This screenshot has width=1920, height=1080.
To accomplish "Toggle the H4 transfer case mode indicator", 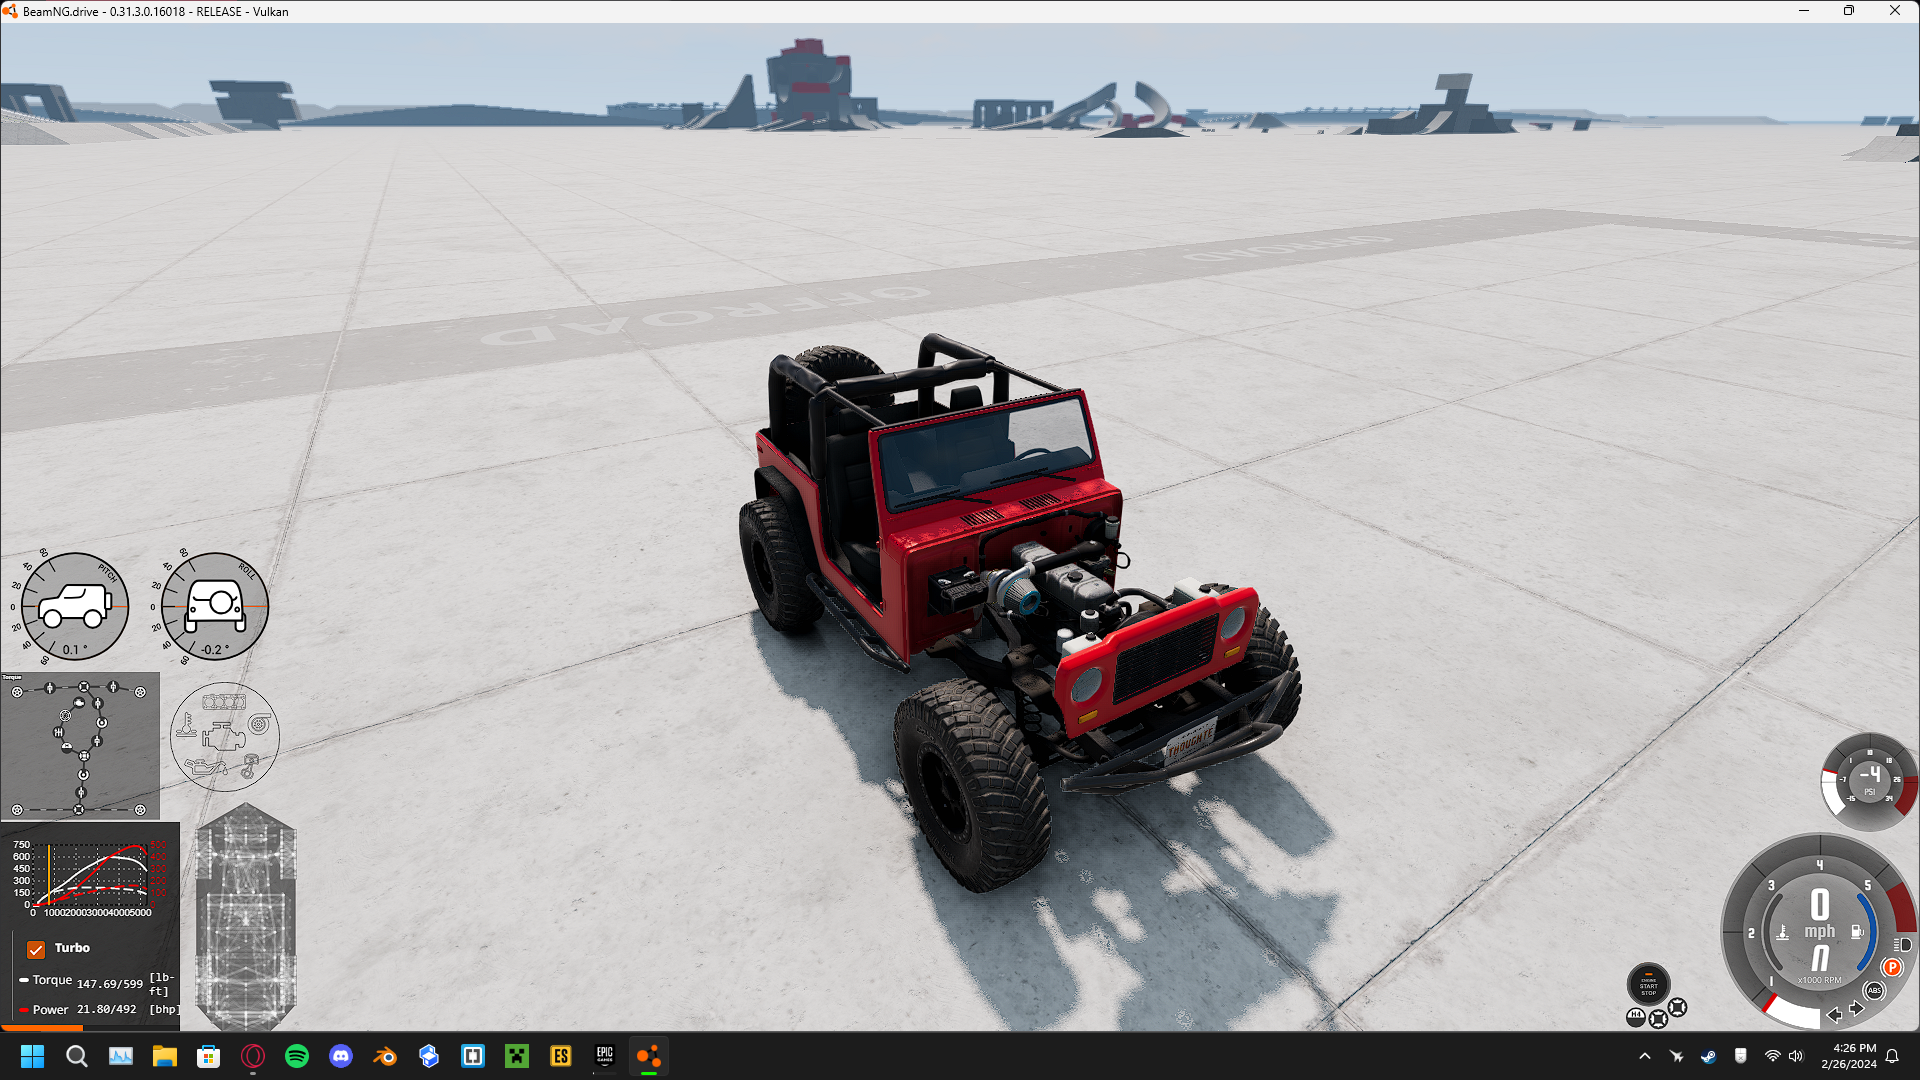I will tap(1636, 1018).
